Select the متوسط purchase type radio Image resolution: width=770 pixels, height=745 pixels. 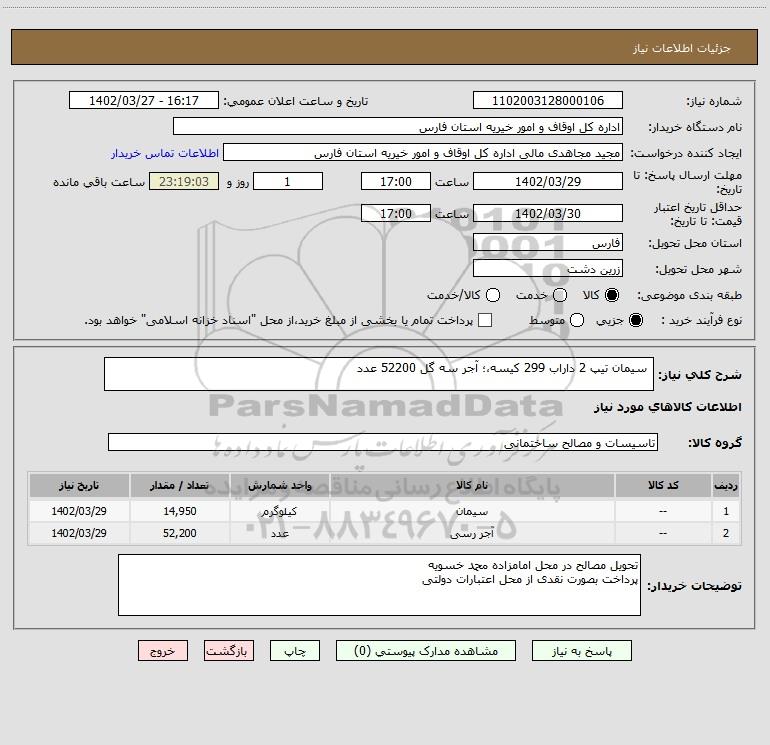[577, 320]
